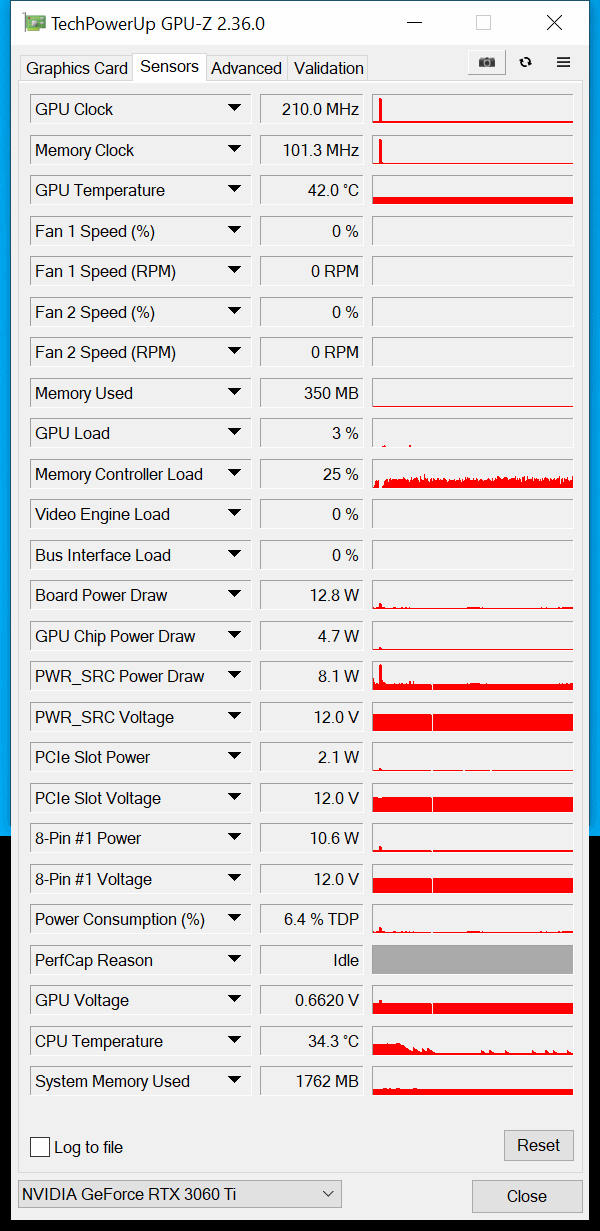Expand the GPU Clock sensor dropdown
Screen dimensions: 600x1231
(234, 108)
